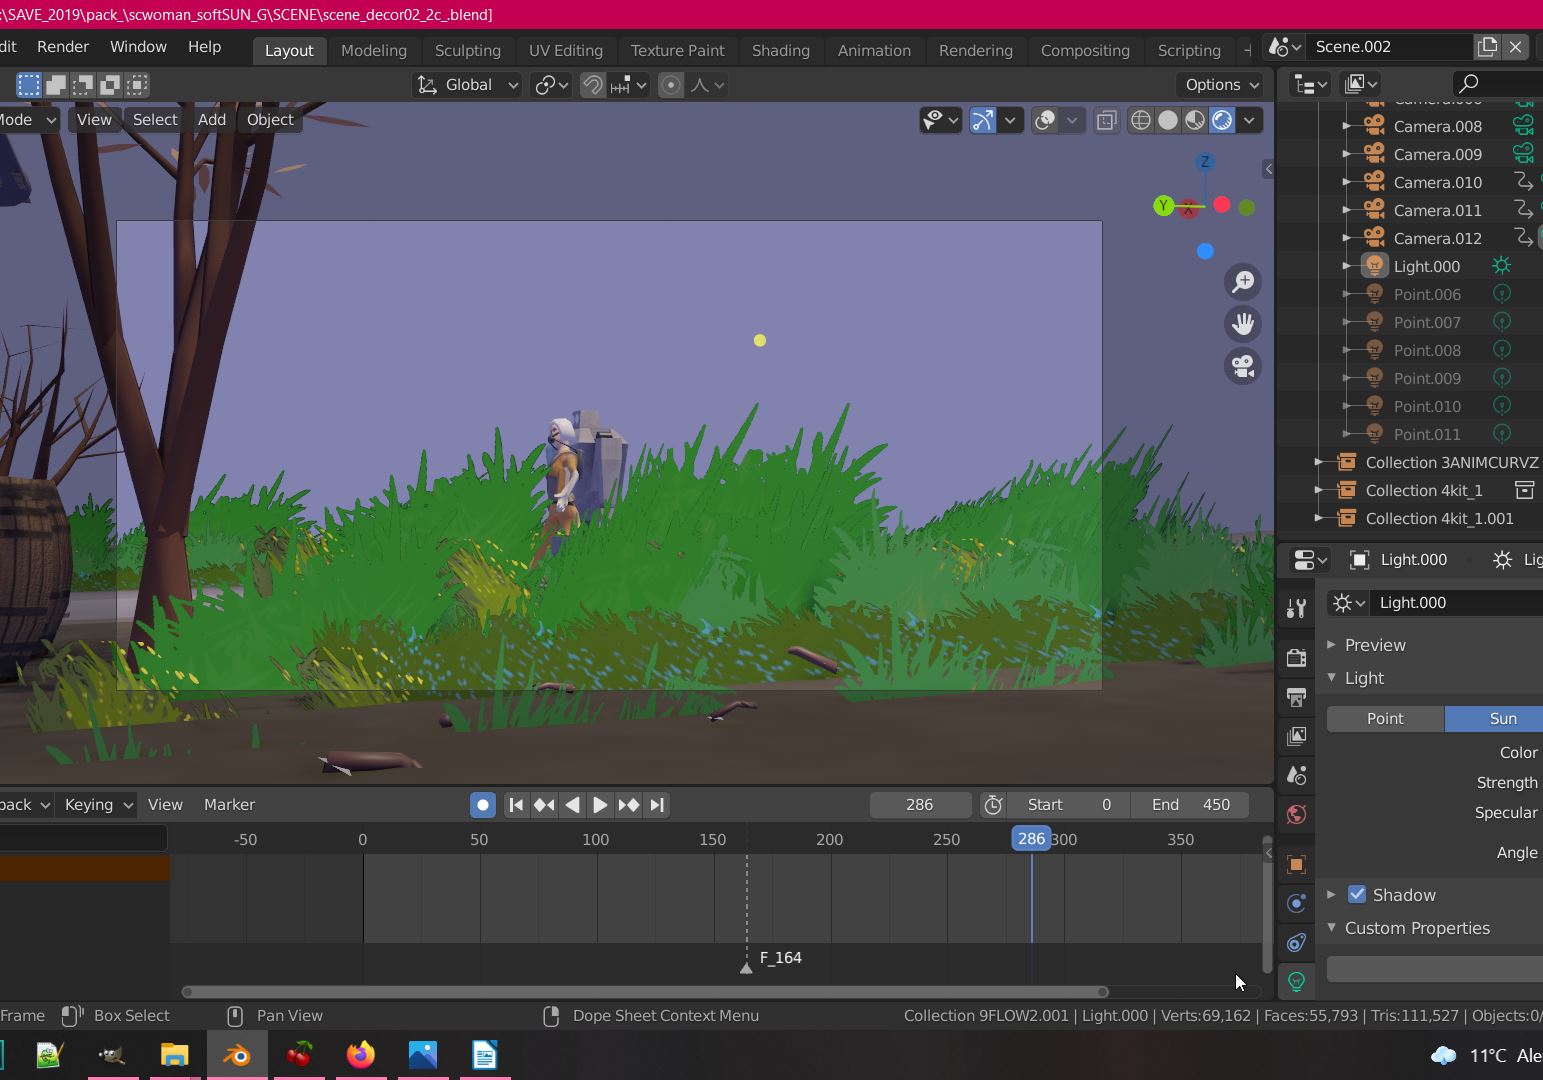
Task: Open the World properties tab icon
Action: [x=1296, y=815]
